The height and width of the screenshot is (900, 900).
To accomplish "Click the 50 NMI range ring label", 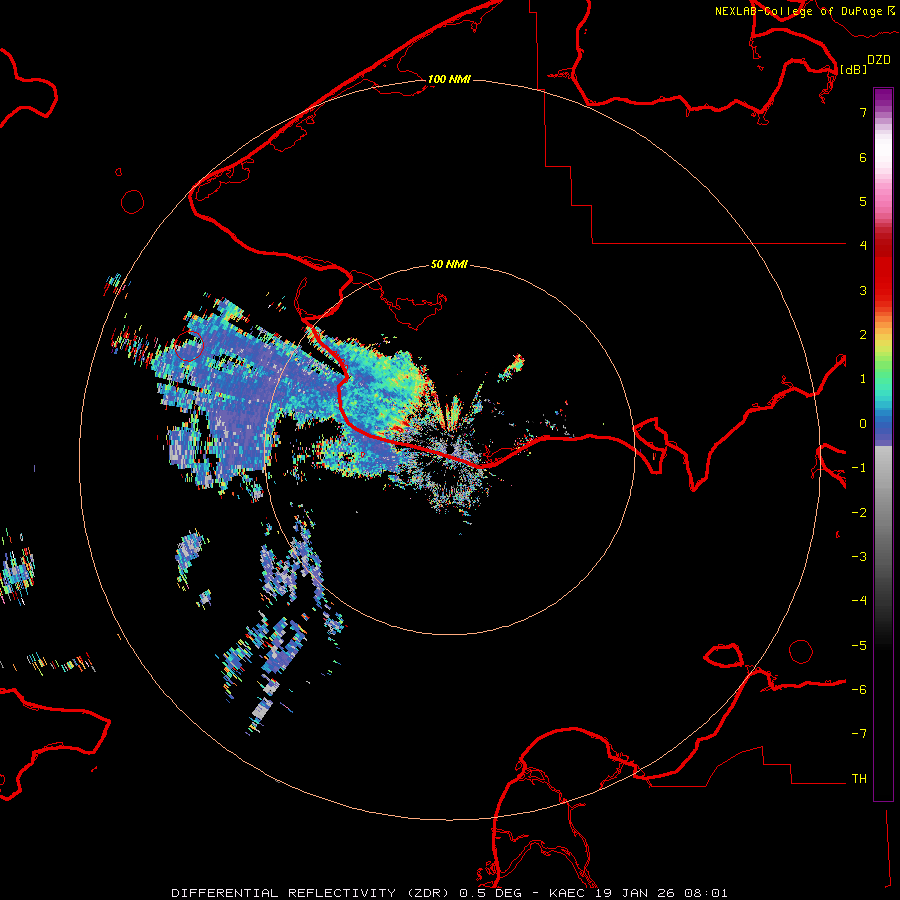I will pyautogui.click(x=449, y=264).
